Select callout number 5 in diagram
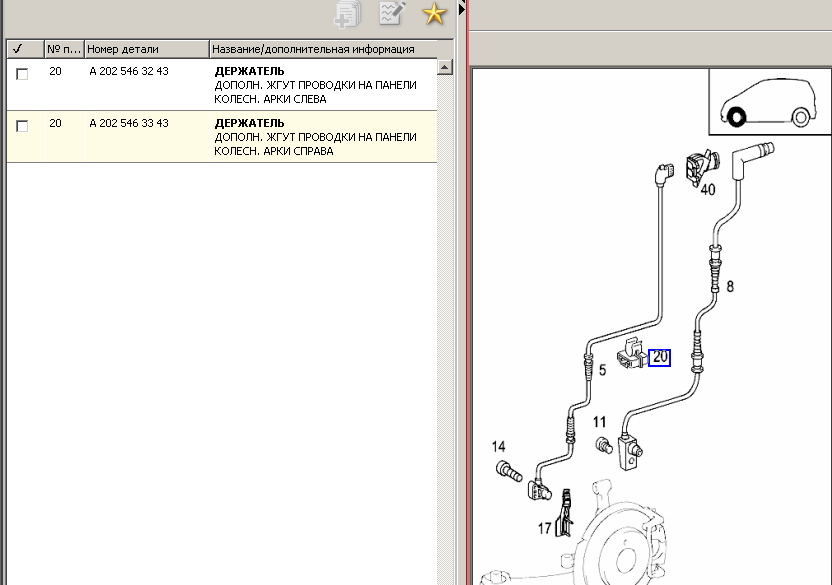Screen dimensions: 832x585 coord(602,370)
